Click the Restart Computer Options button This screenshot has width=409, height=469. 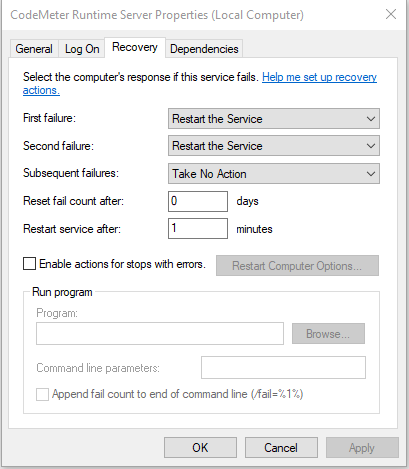[297, 266]
